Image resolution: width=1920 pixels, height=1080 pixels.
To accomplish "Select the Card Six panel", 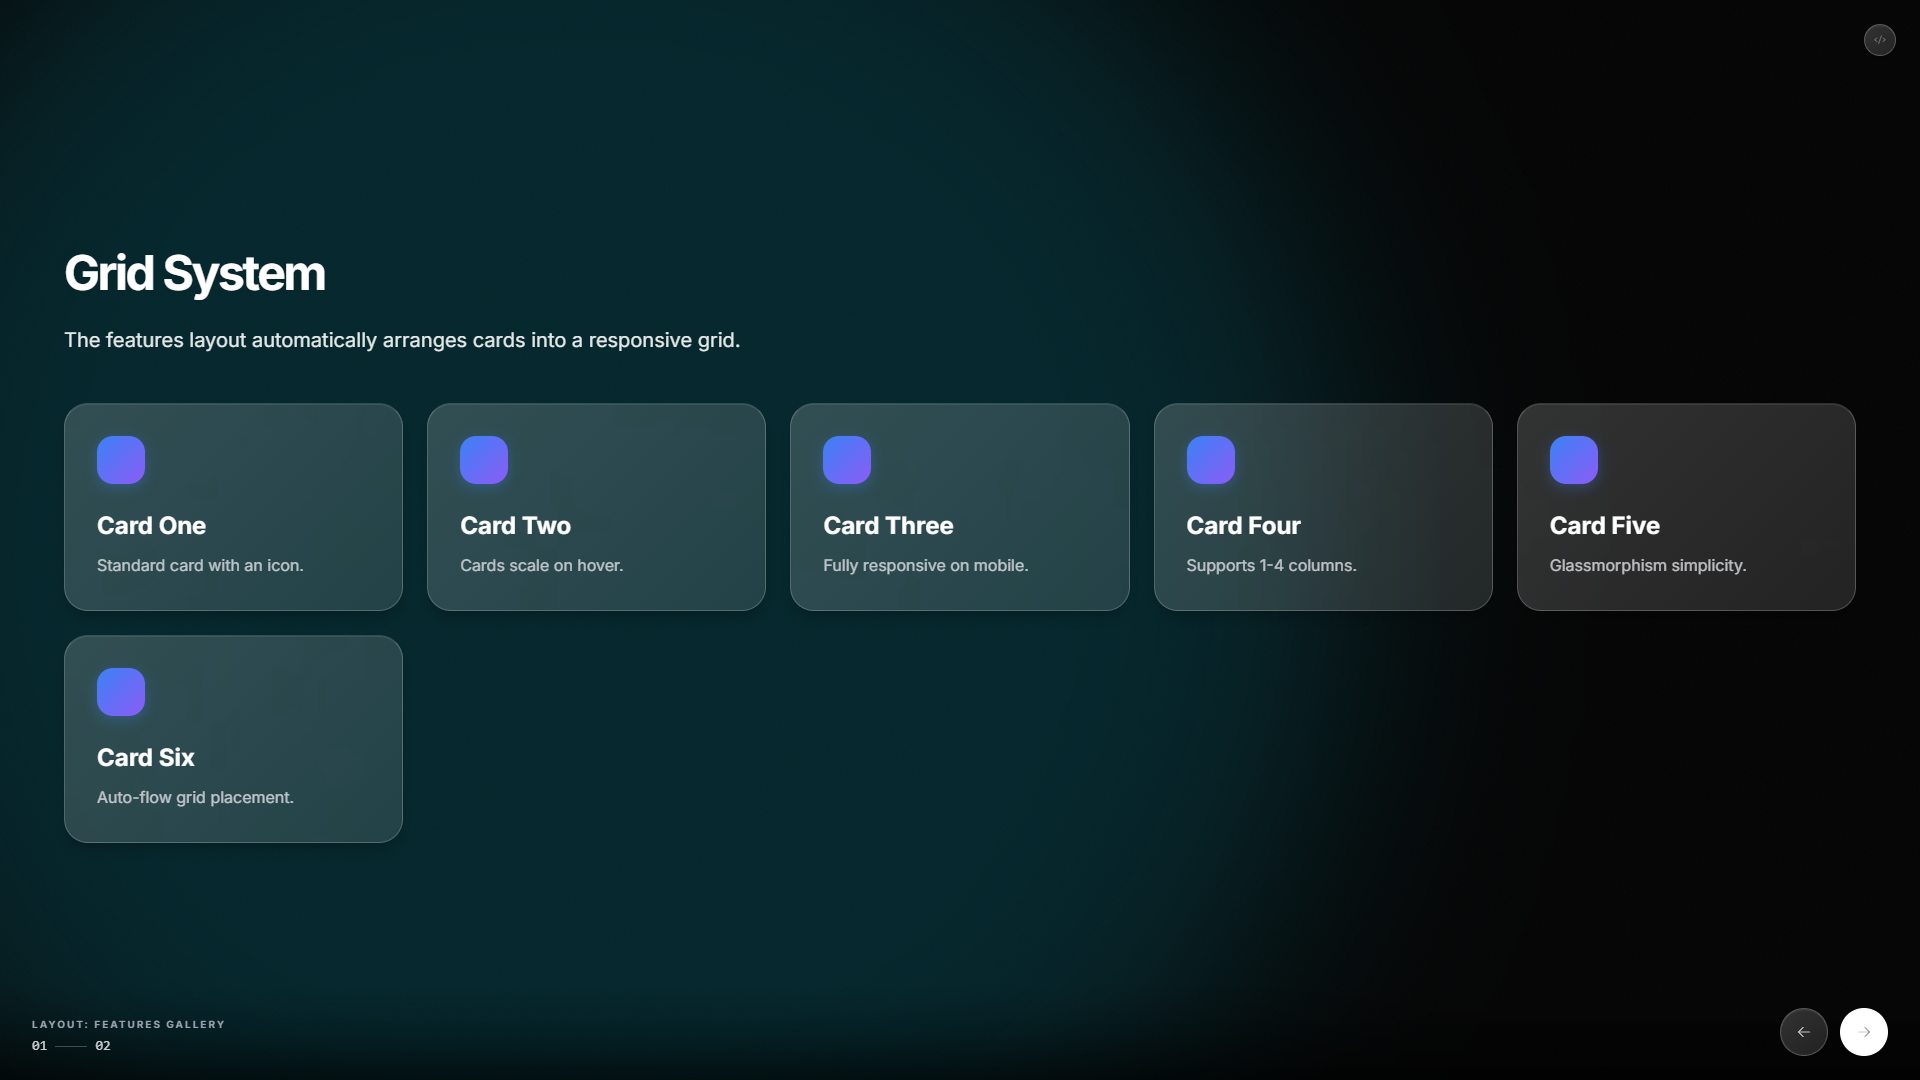I will click(232, 739).
